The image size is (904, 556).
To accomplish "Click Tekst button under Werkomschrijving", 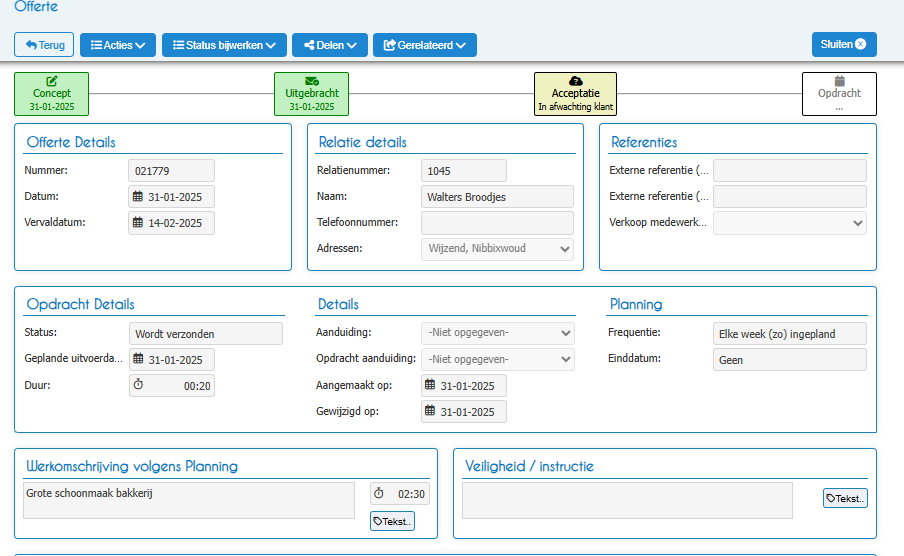I will [x=392, y=521].
